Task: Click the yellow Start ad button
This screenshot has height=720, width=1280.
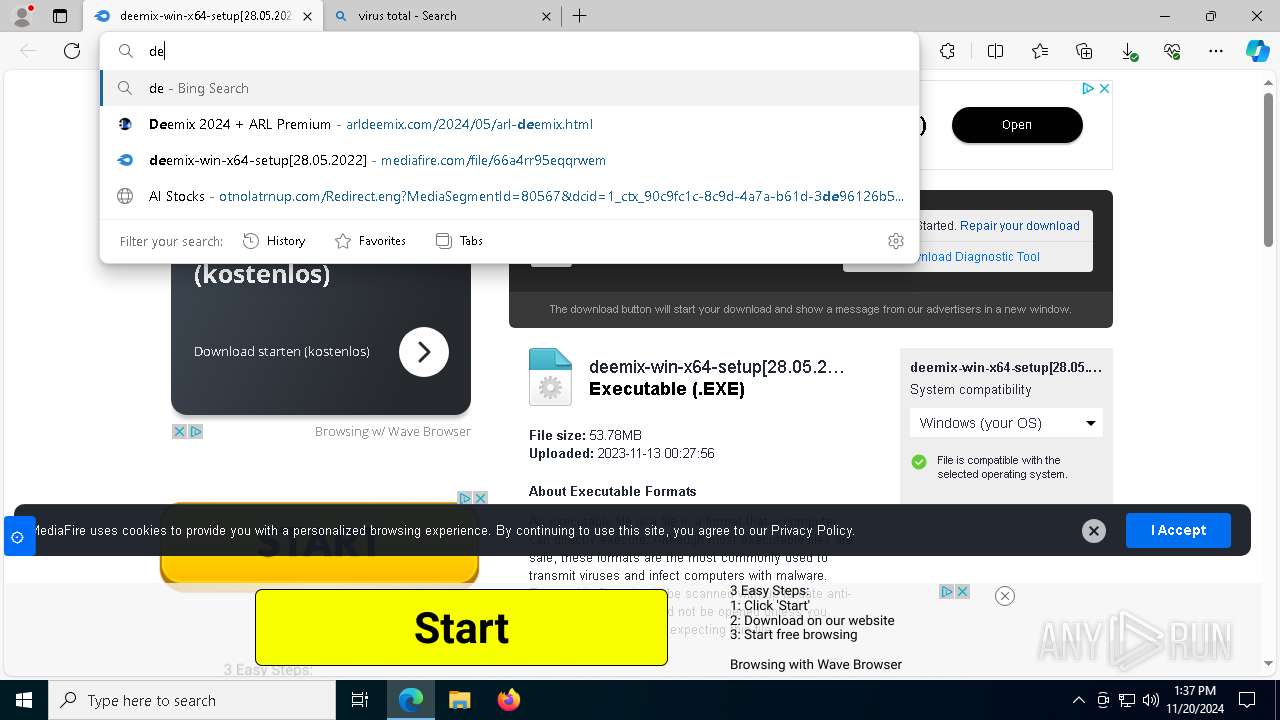Action: (461, 628)
